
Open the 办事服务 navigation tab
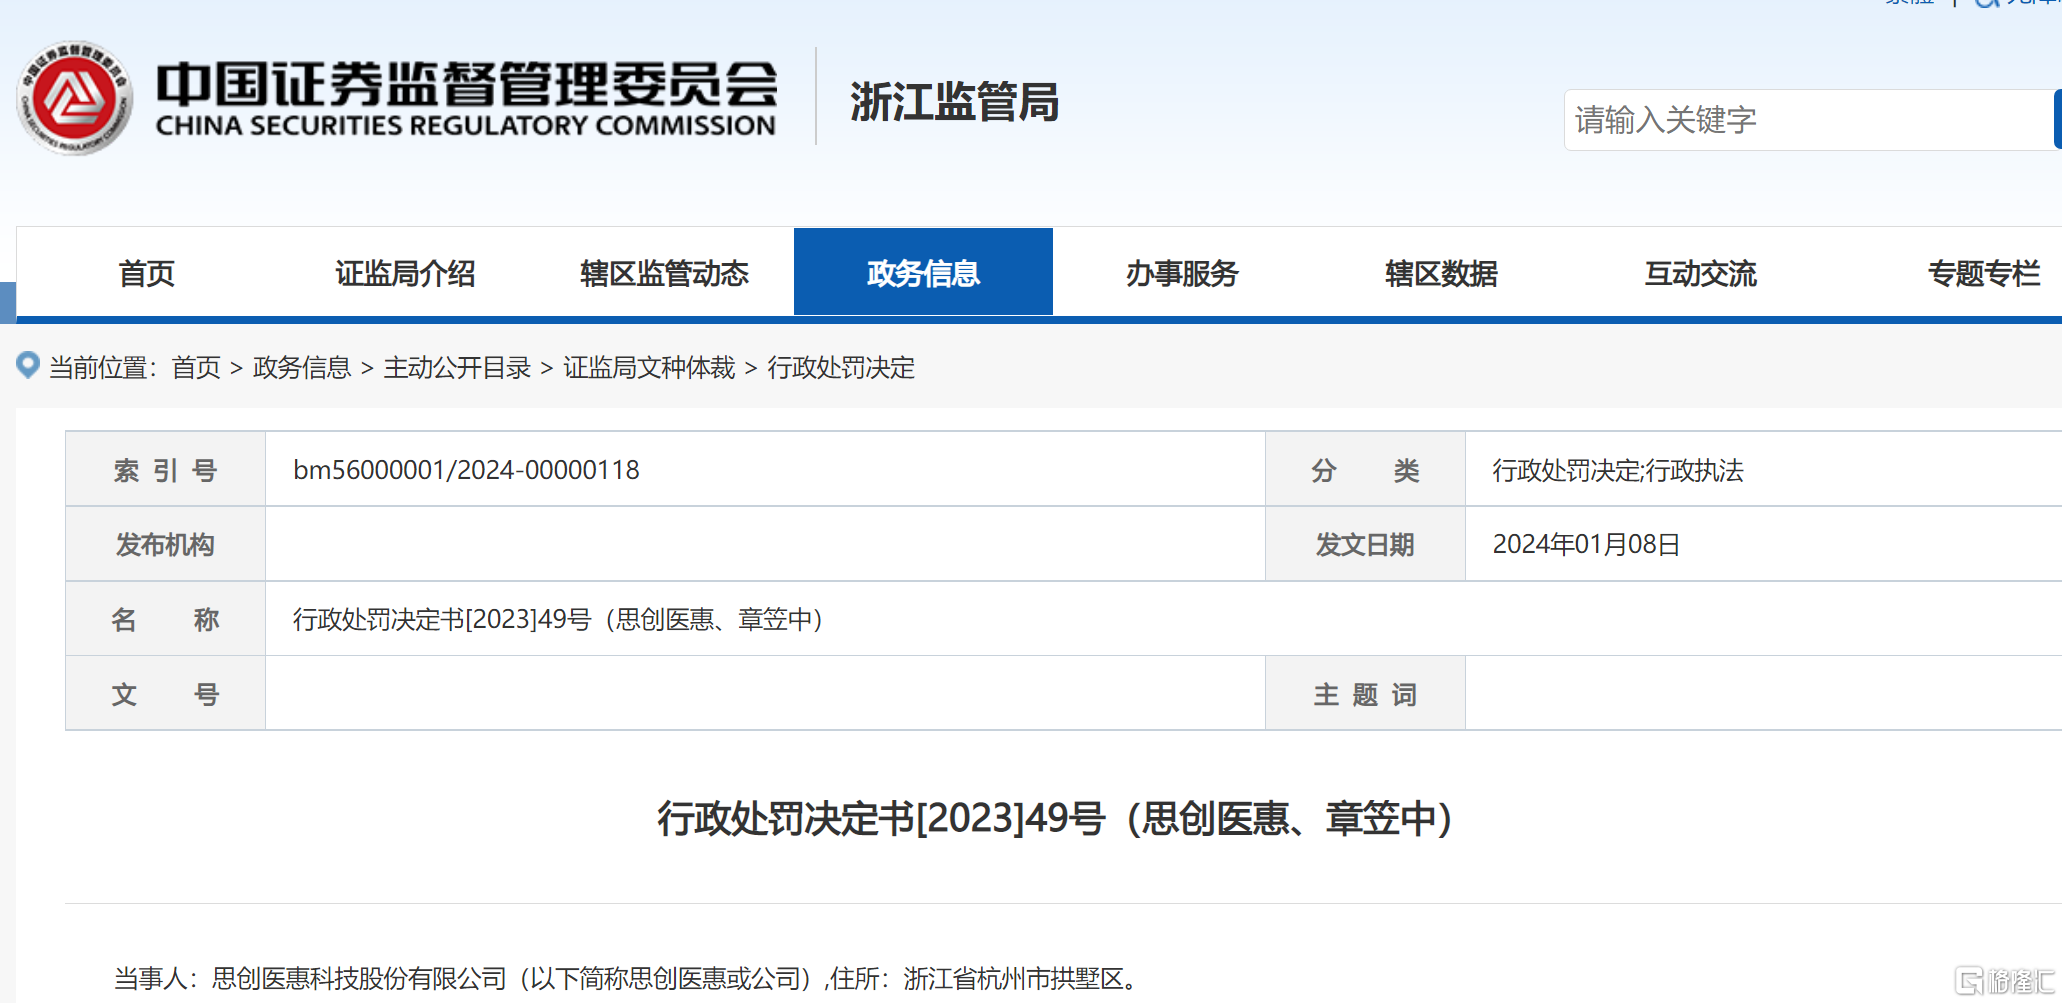pyautogui.click(x=1182, y=273)
